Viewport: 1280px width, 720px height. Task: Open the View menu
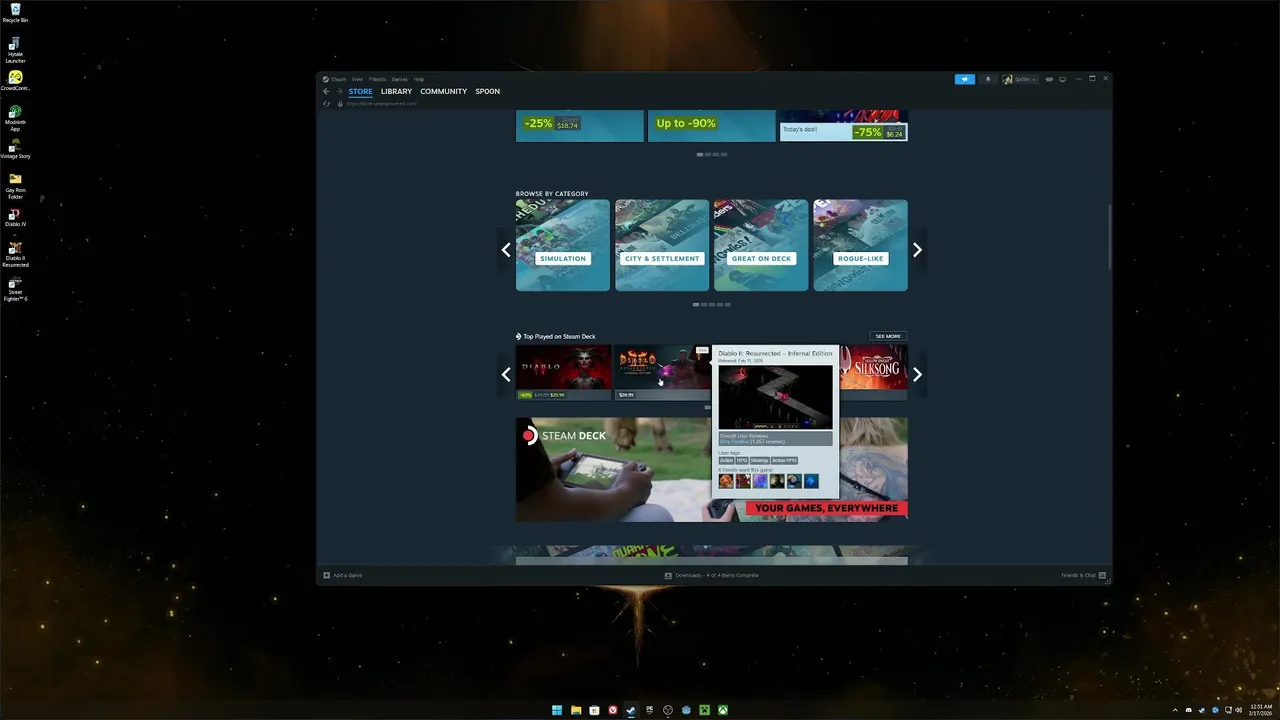pyautogui.click(x=357, y=79)
